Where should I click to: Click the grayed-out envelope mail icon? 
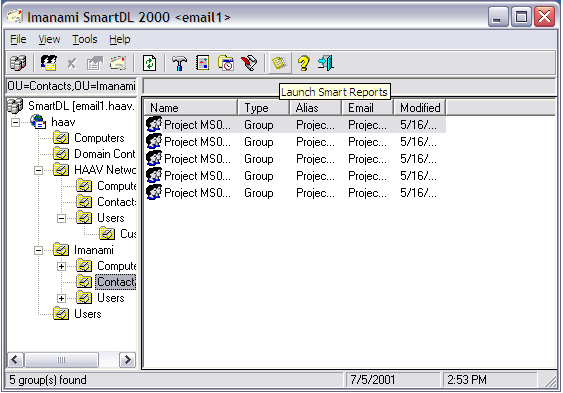tap(118, 63)
